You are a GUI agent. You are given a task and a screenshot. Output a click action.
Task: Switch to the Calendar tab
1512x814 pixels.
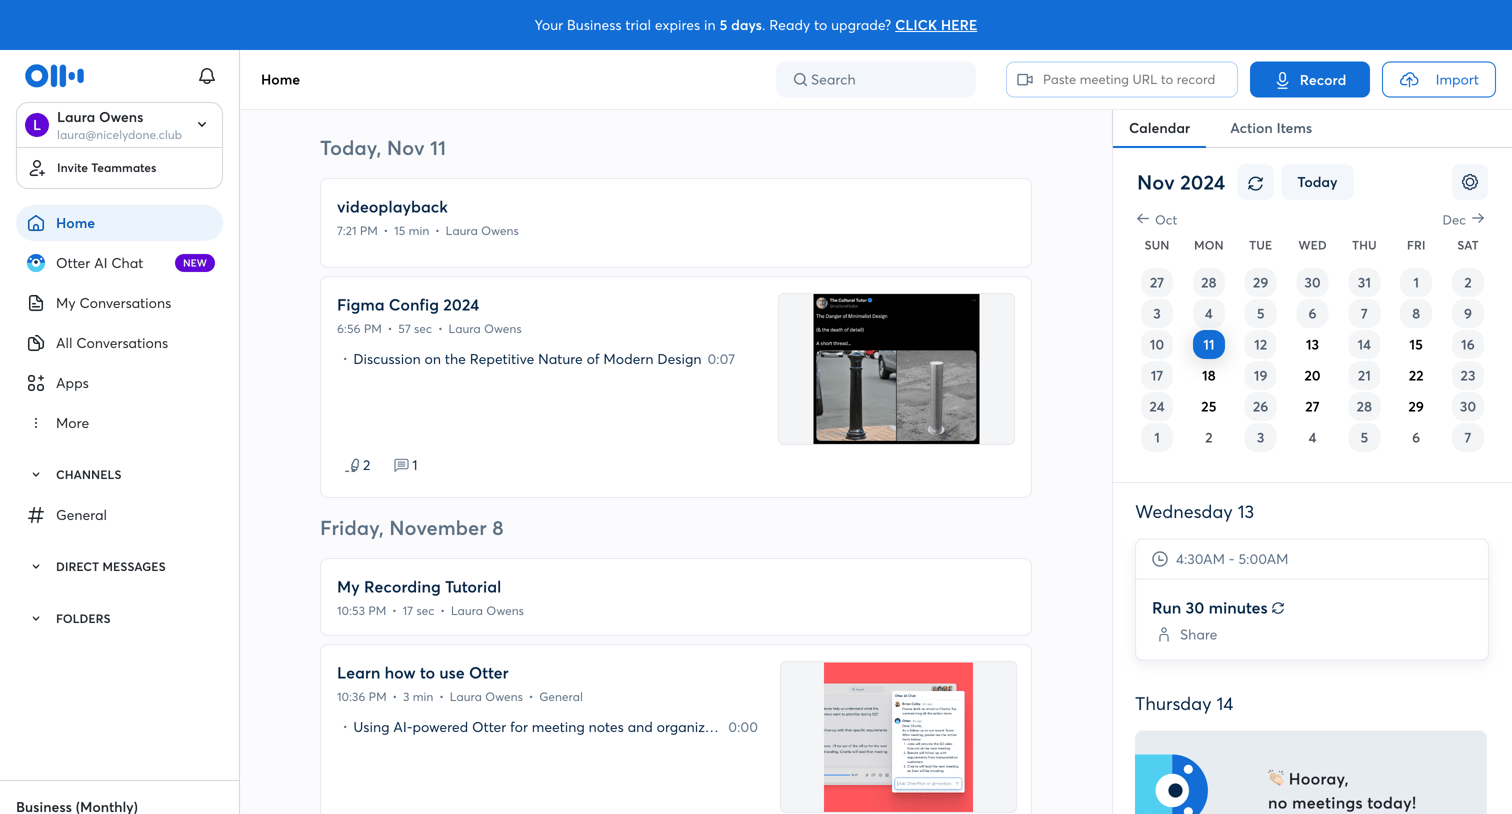1159,128
